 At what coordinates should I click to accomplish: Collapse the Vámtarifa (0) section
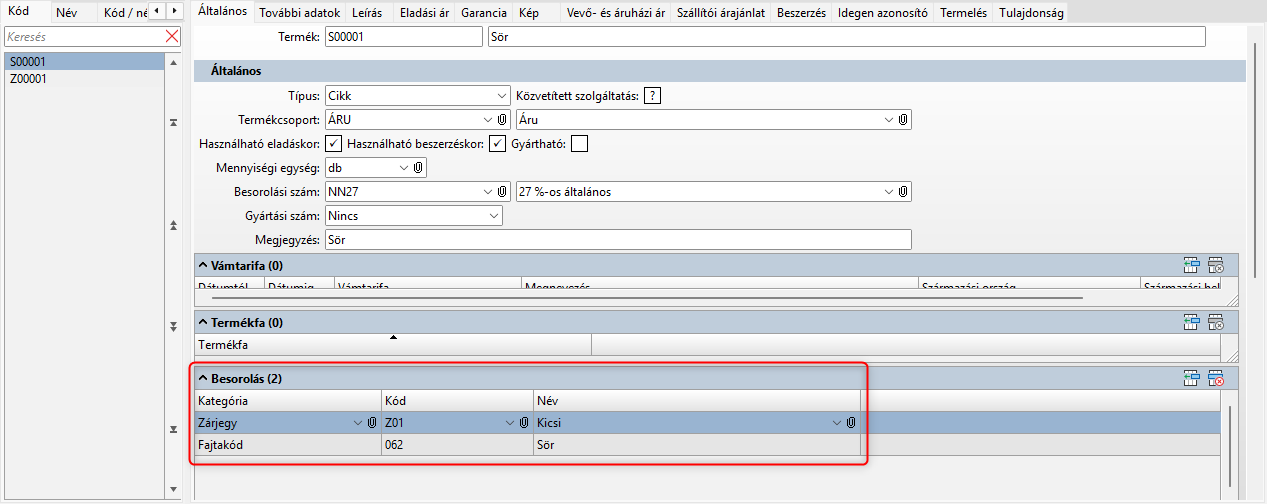point(203,266)
